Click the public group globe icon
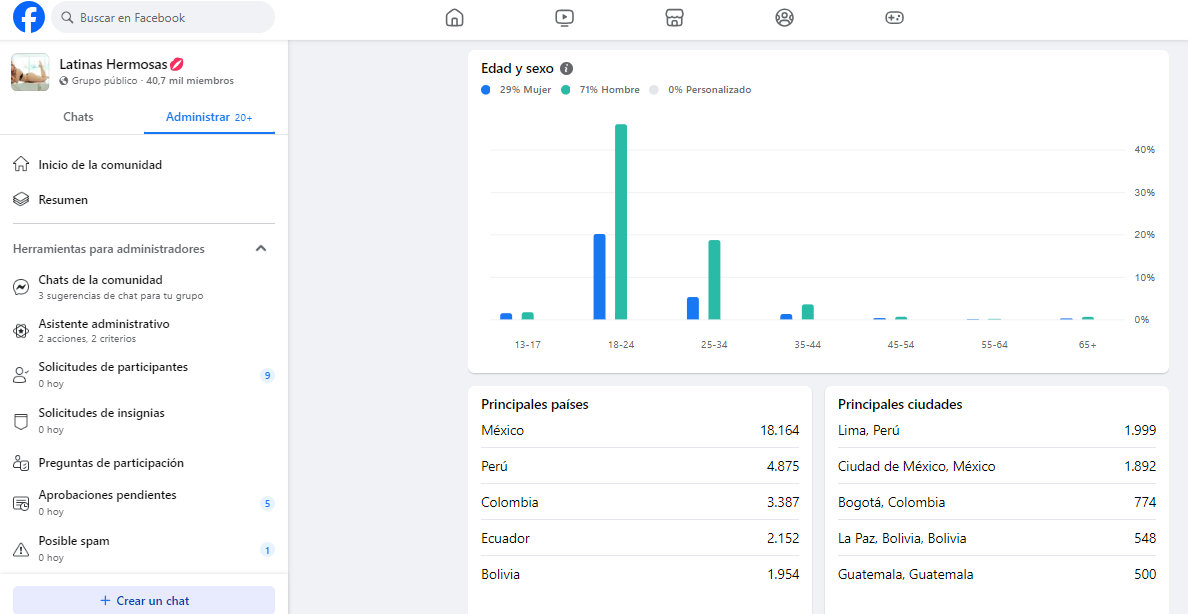Image resolution: width=1188 pixels, height=614 pixels. [x=64, y=80]
